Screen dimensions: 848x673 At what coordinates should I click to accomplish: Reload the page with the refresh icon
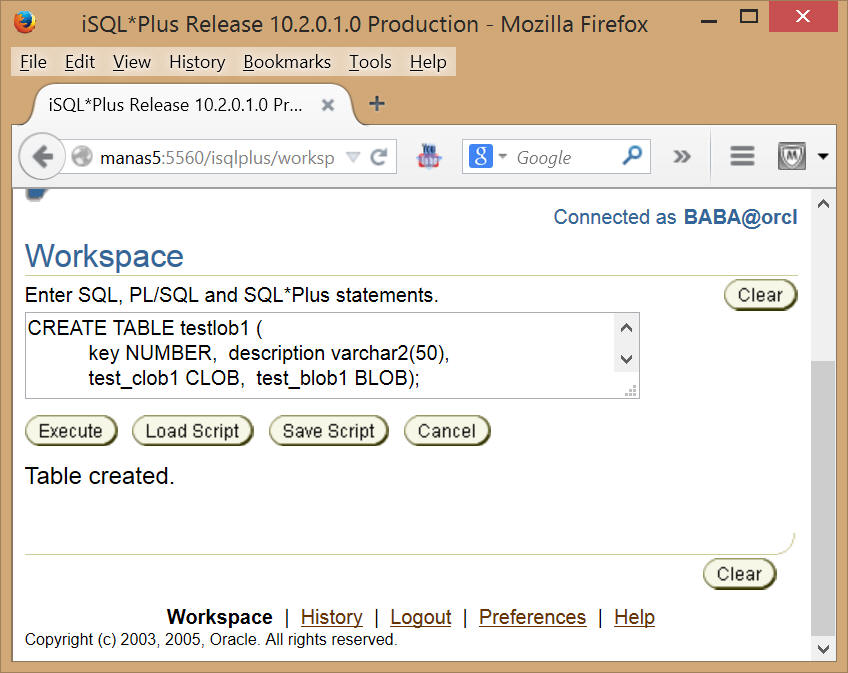[379, 157]
